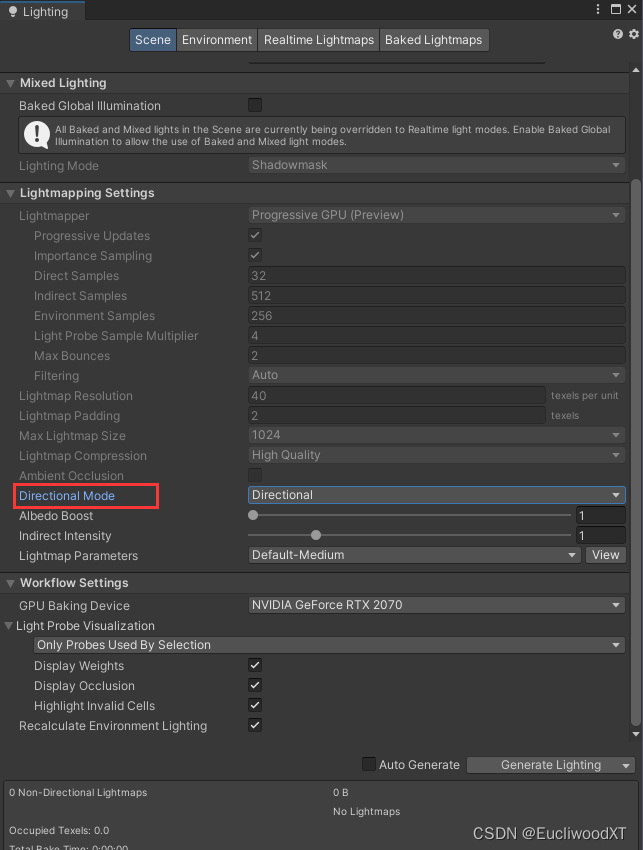The width and height of the screenshot is (643, 850).
Task: Toggle Recalculate Environment Lighting checkbox
Action: (x=255, y=725)
